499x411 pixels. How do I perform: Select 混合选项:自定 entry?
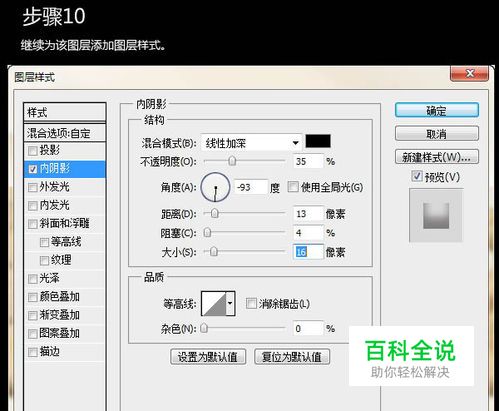click(65, 133)
